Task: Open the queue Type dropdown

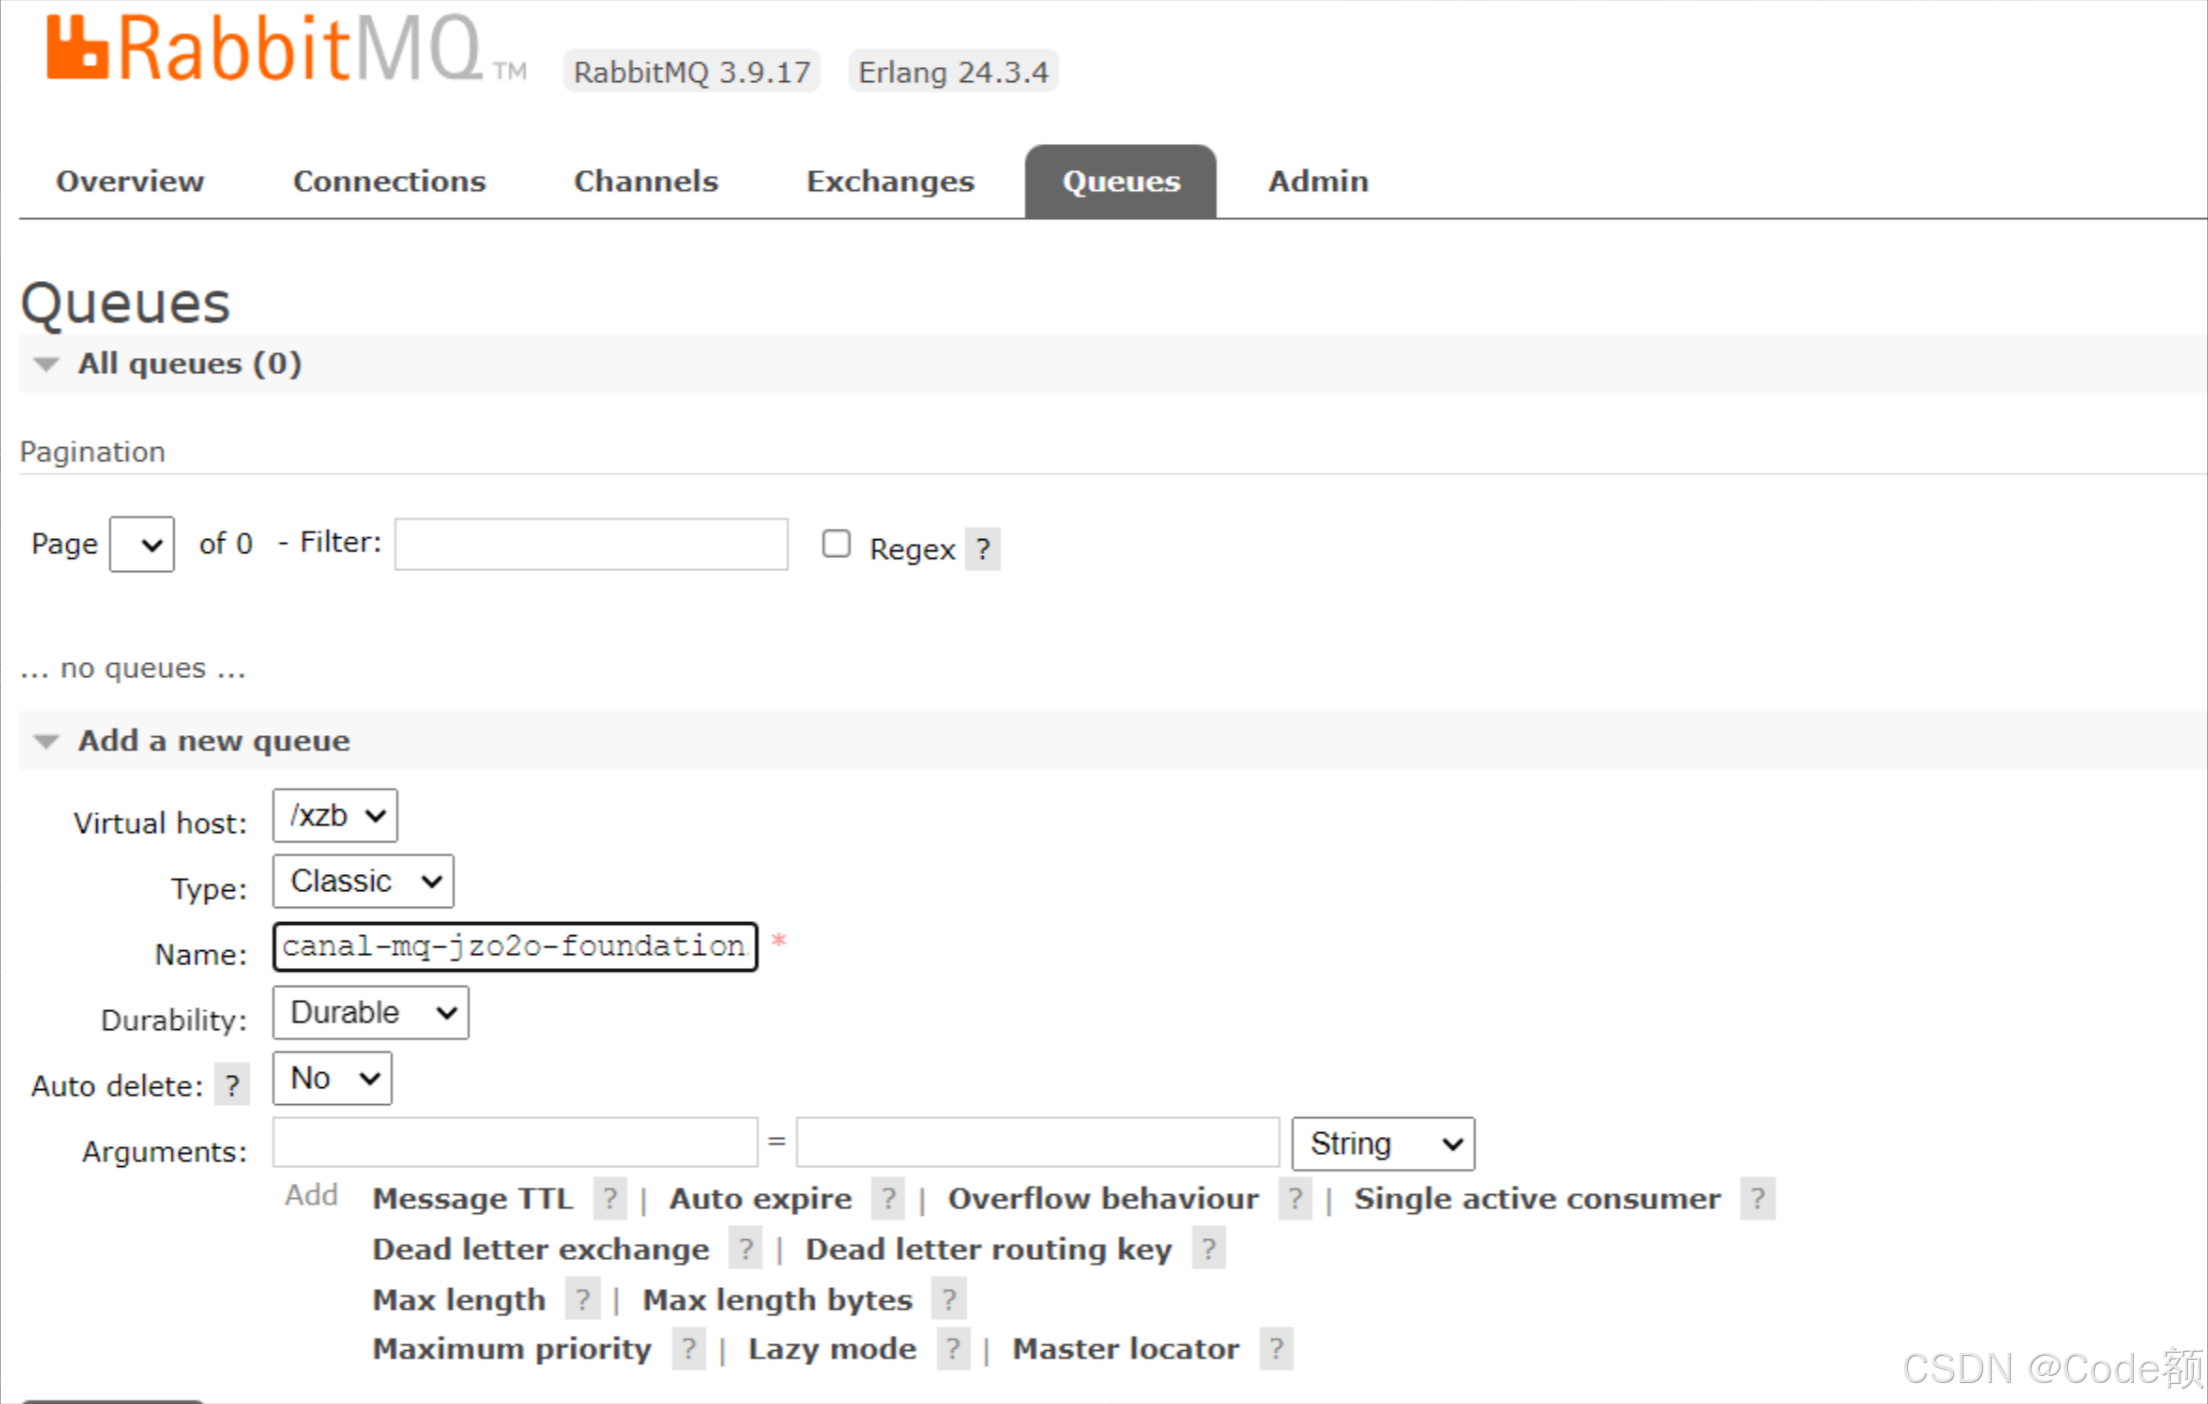Action: click(363, 881)
